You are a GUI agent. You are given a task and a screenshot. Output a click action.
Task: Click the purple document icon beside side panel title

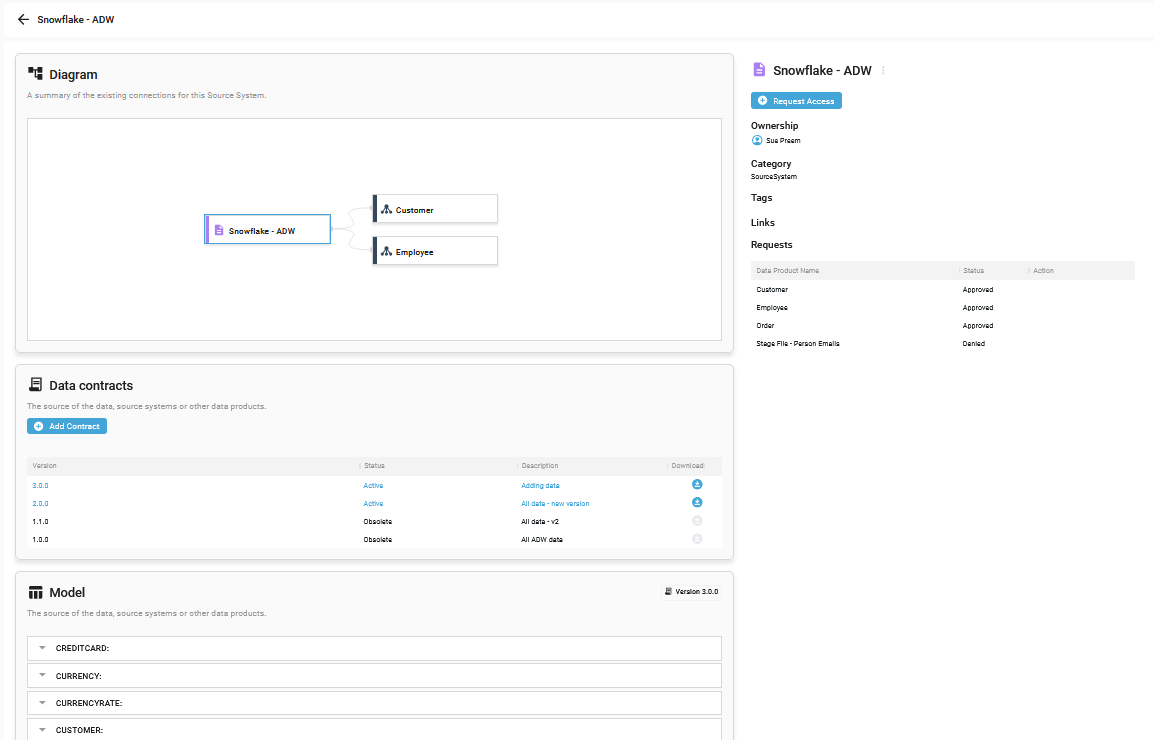[759, 70]
